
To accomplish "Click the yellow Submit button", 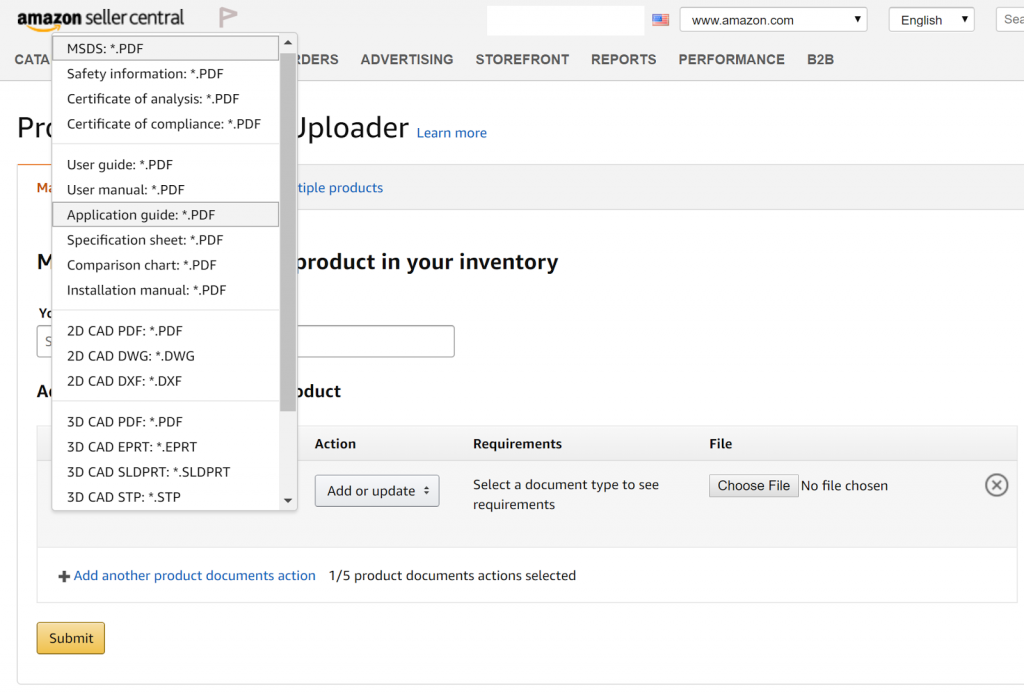I will pos(71,638).
